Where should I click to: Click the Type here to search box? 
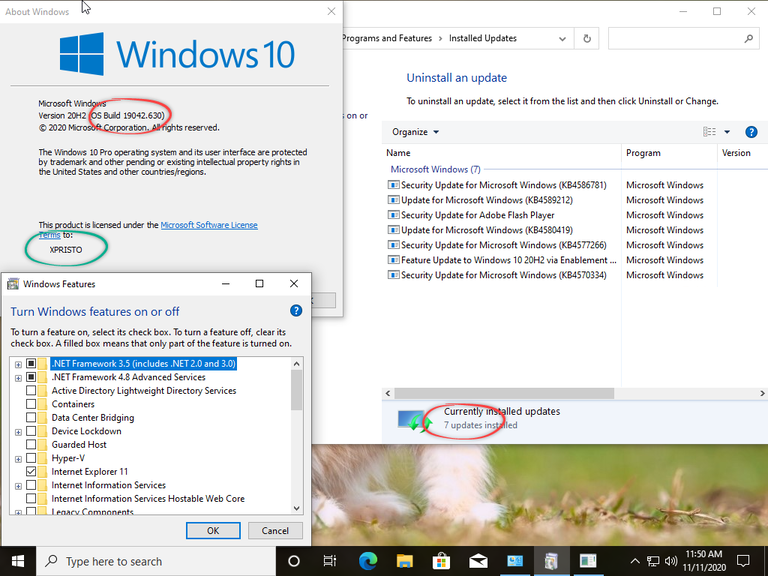point(156,561)
